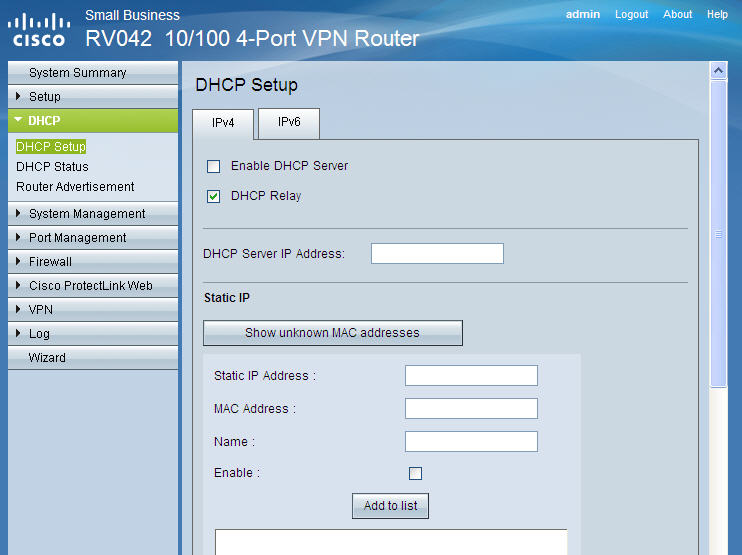Viewport: 742px width, 555px height.
Task: Click Show unknown MAC addresses button
Action: pos(333,333)
